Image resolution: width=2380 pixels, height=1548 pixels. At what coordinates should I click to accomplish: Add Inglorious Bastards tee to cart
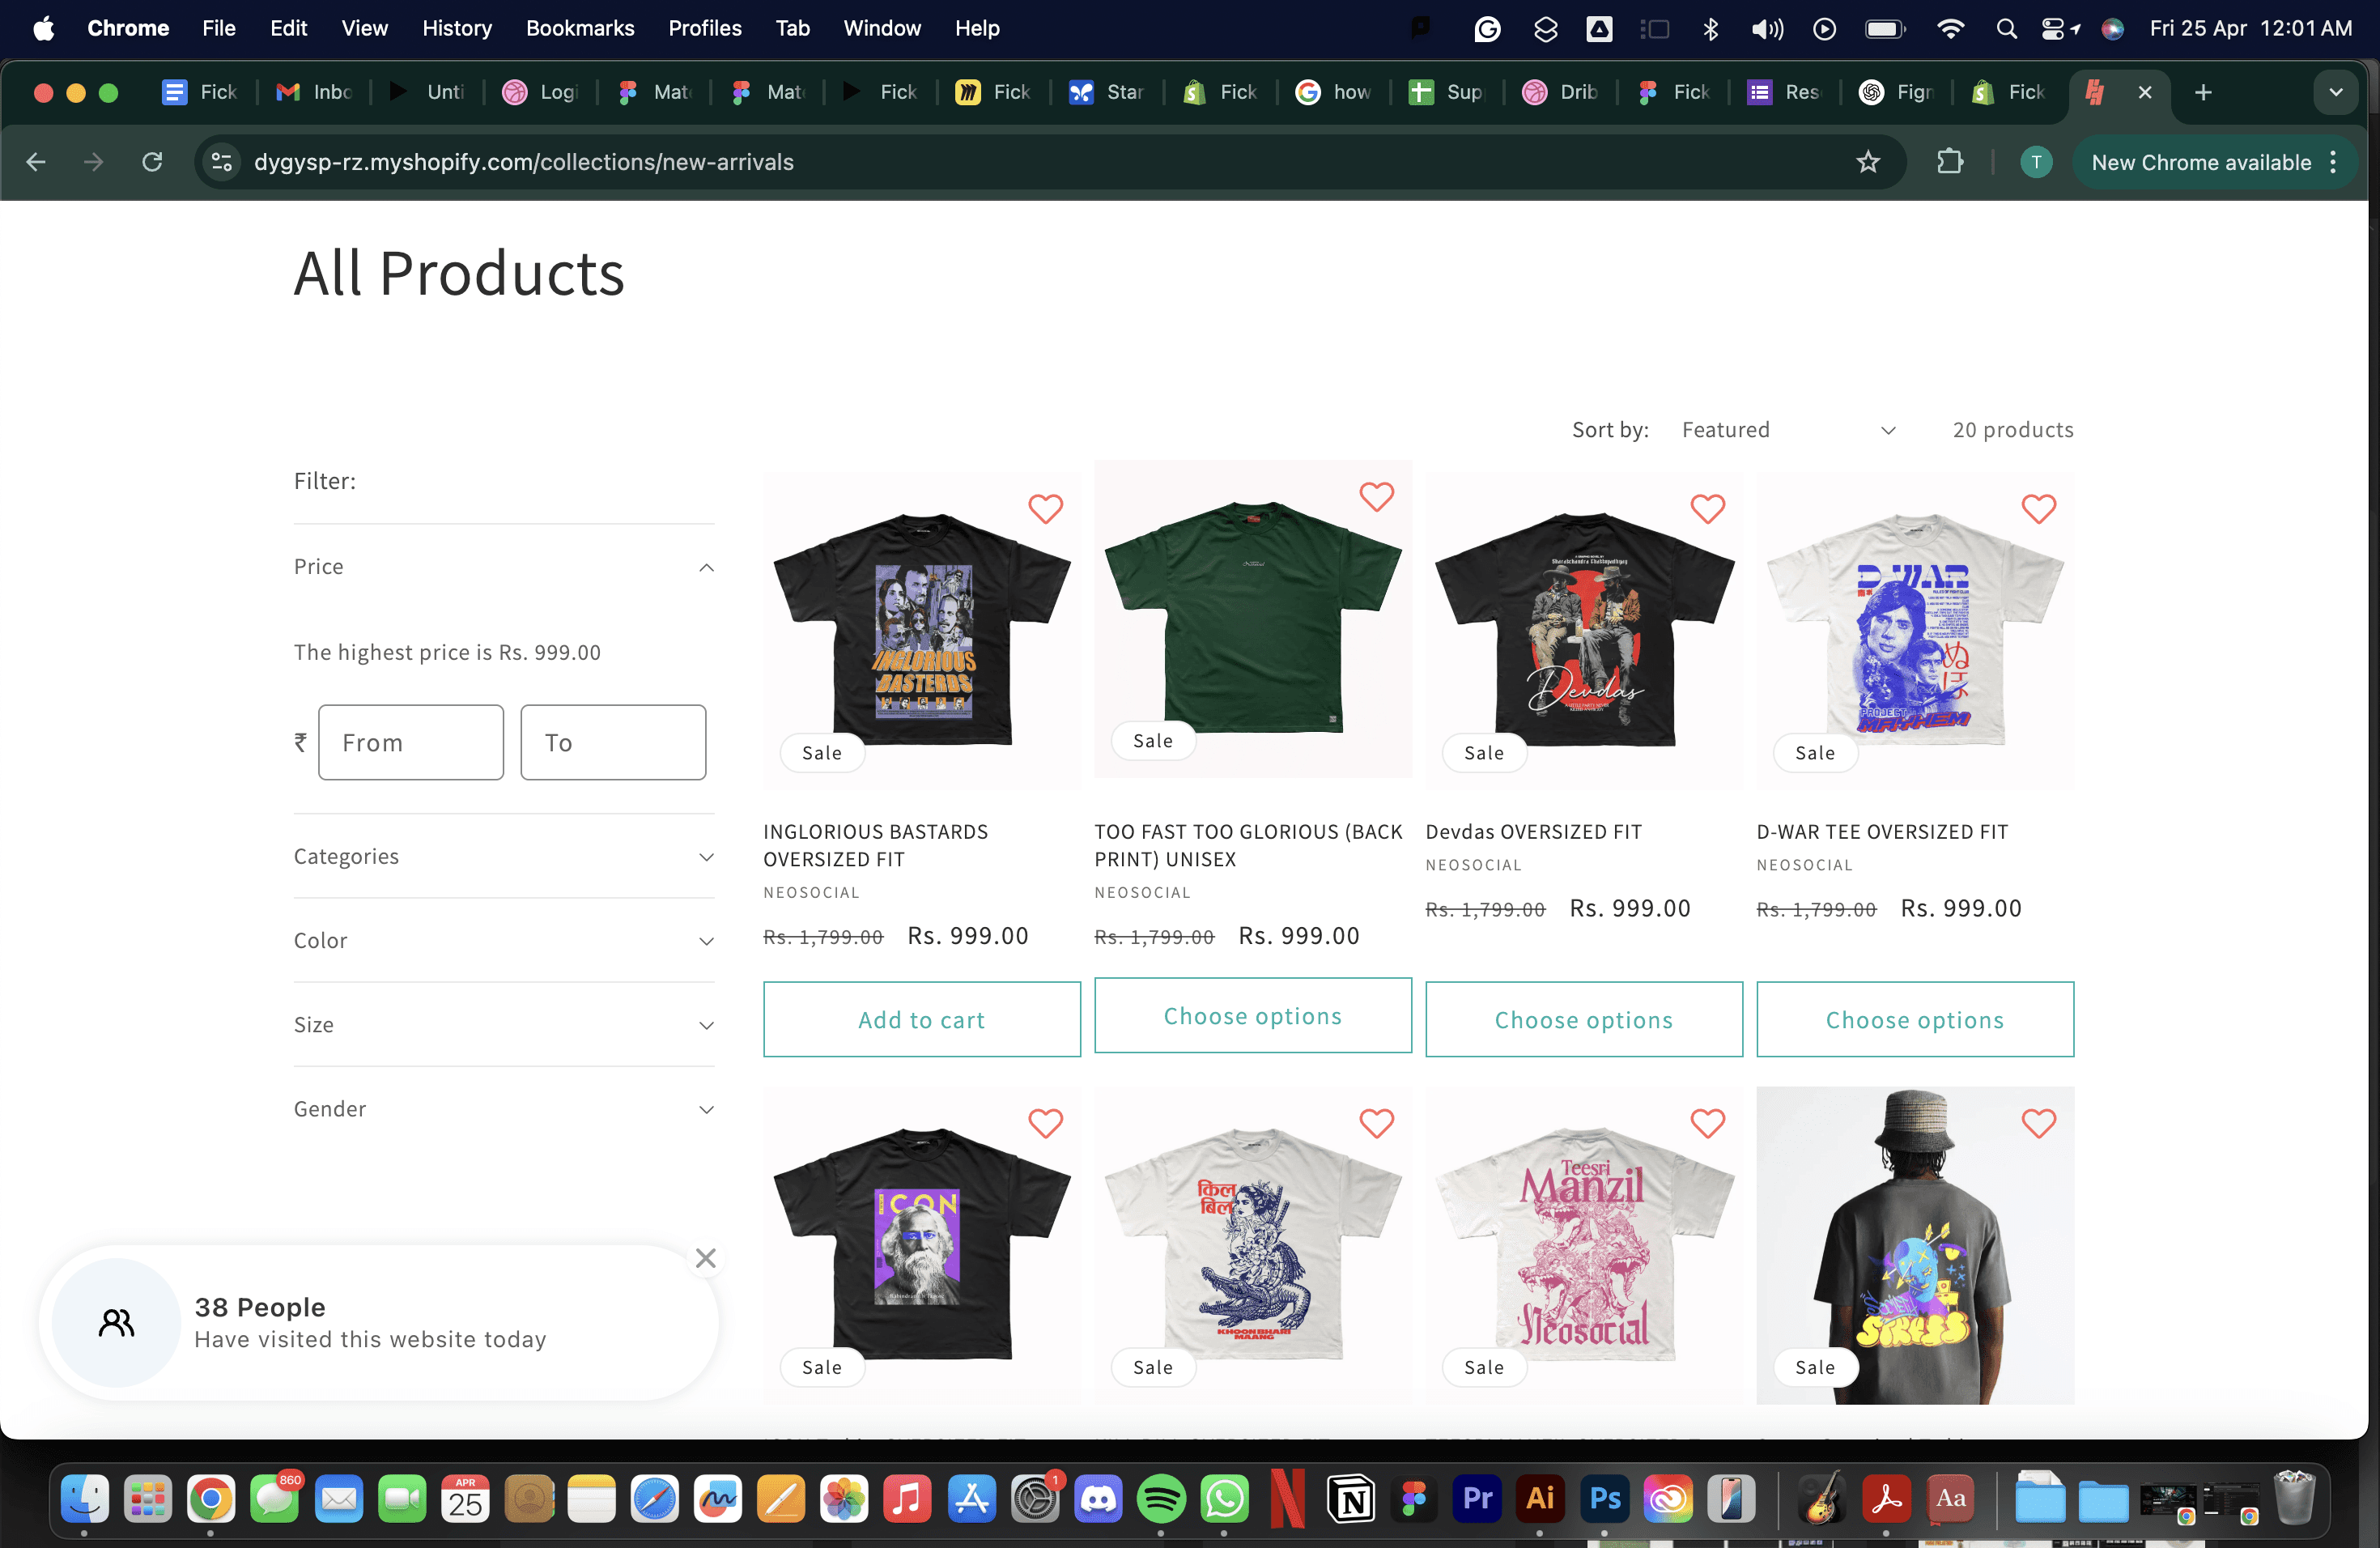click(x=921, y=1019)
